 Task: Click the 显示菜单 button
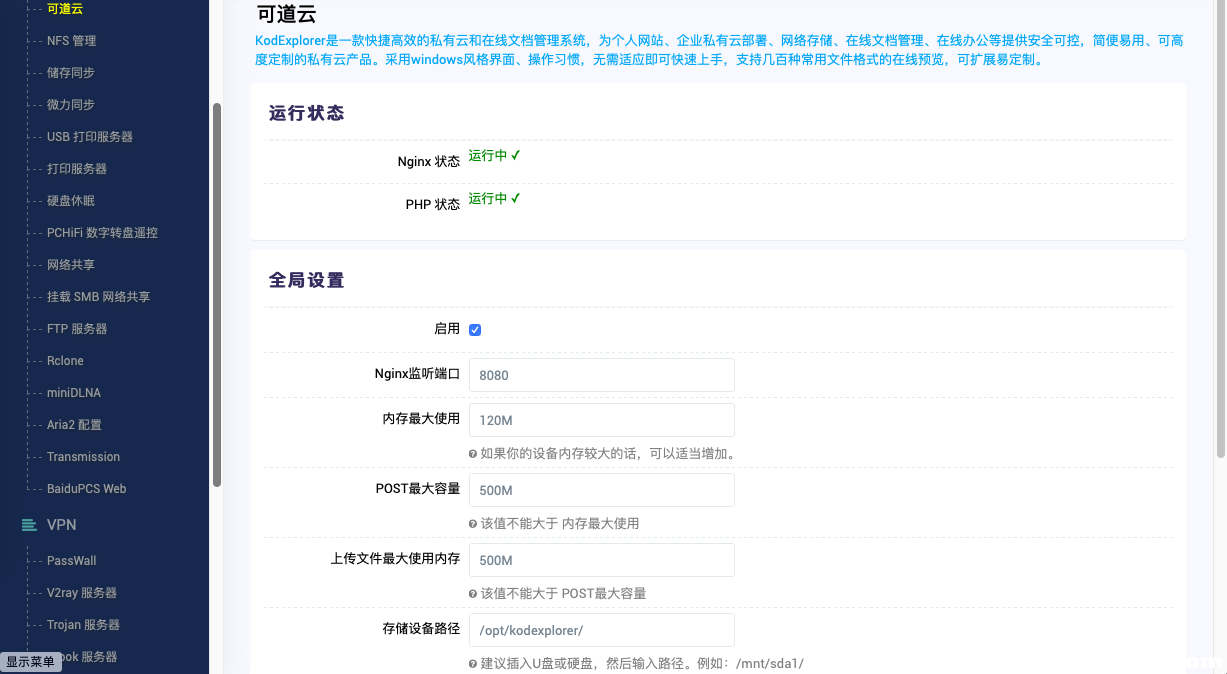click(30, 662)
